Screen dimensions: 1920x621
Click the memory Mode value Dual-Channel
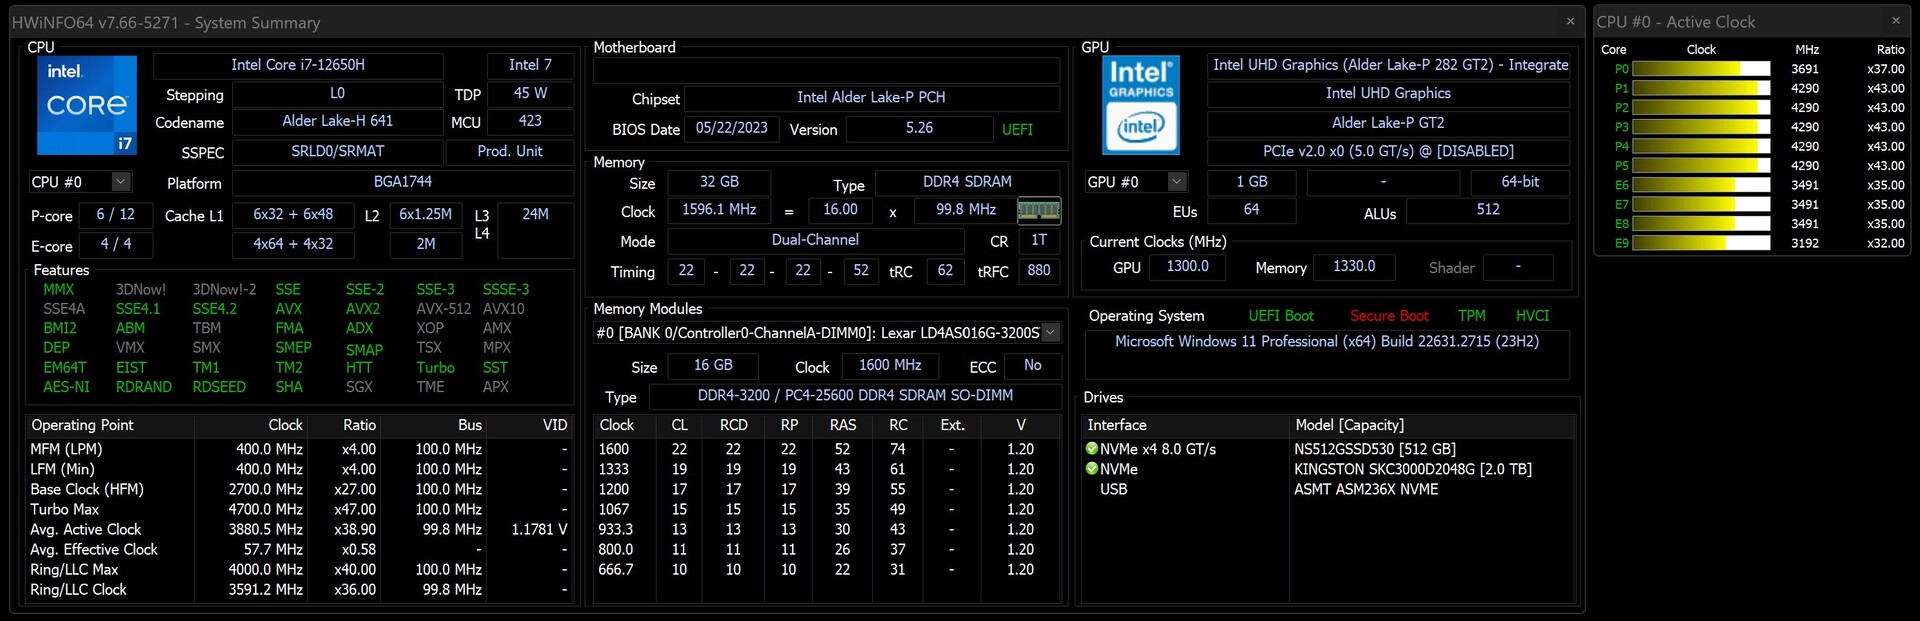[815, 241]
